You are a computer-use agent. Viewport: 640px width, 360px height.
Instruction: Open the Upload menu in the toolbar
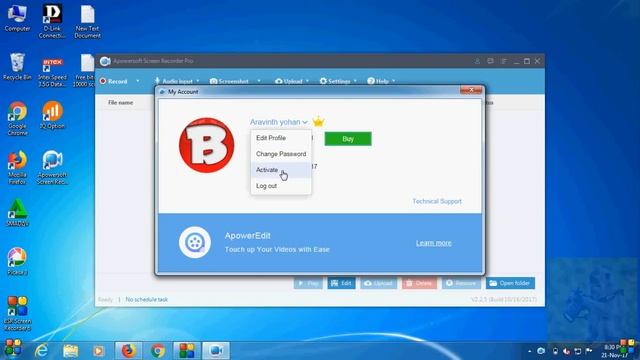292,81
